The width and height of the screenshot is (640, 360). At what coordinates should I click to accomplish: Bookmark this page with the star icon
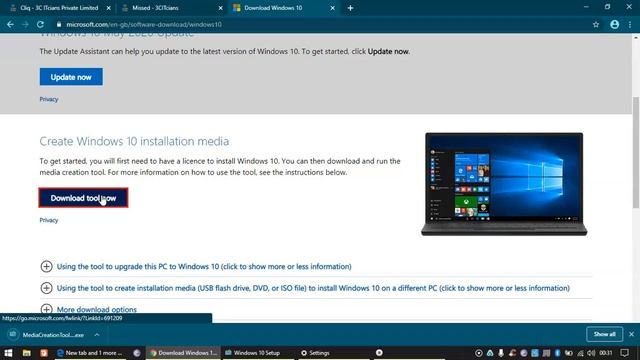tap(596, 24)
